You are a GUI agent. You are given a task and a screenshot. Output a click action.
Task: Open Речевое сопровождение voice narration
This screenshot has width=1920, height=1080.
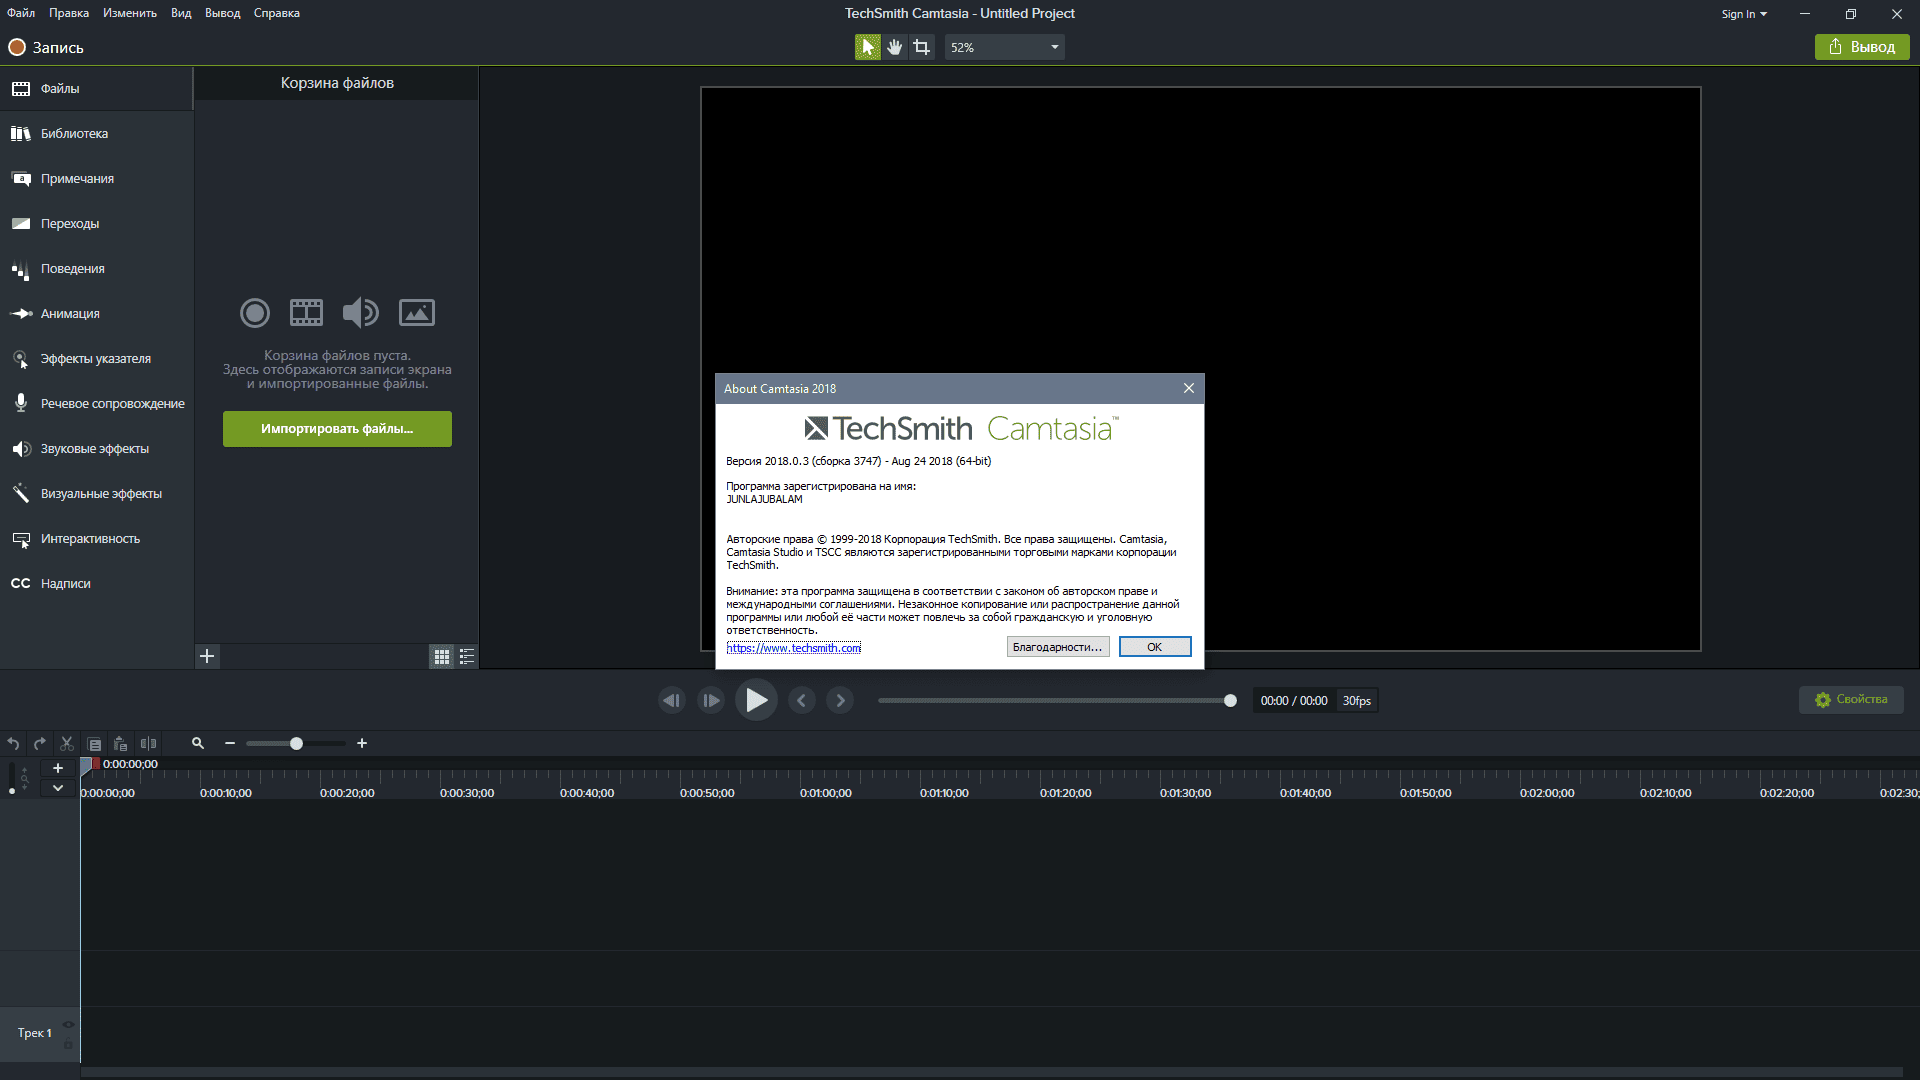coord(96,404)
